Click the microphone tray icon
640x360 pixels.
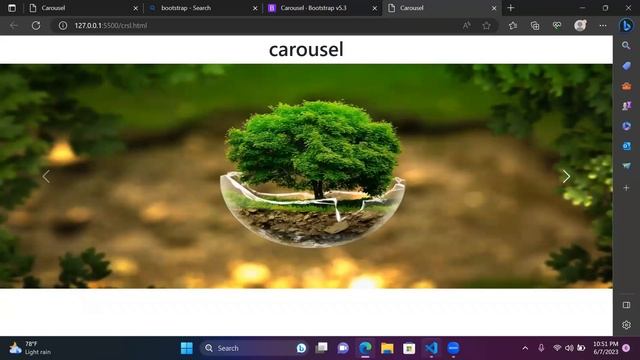(x=541, y=348)
